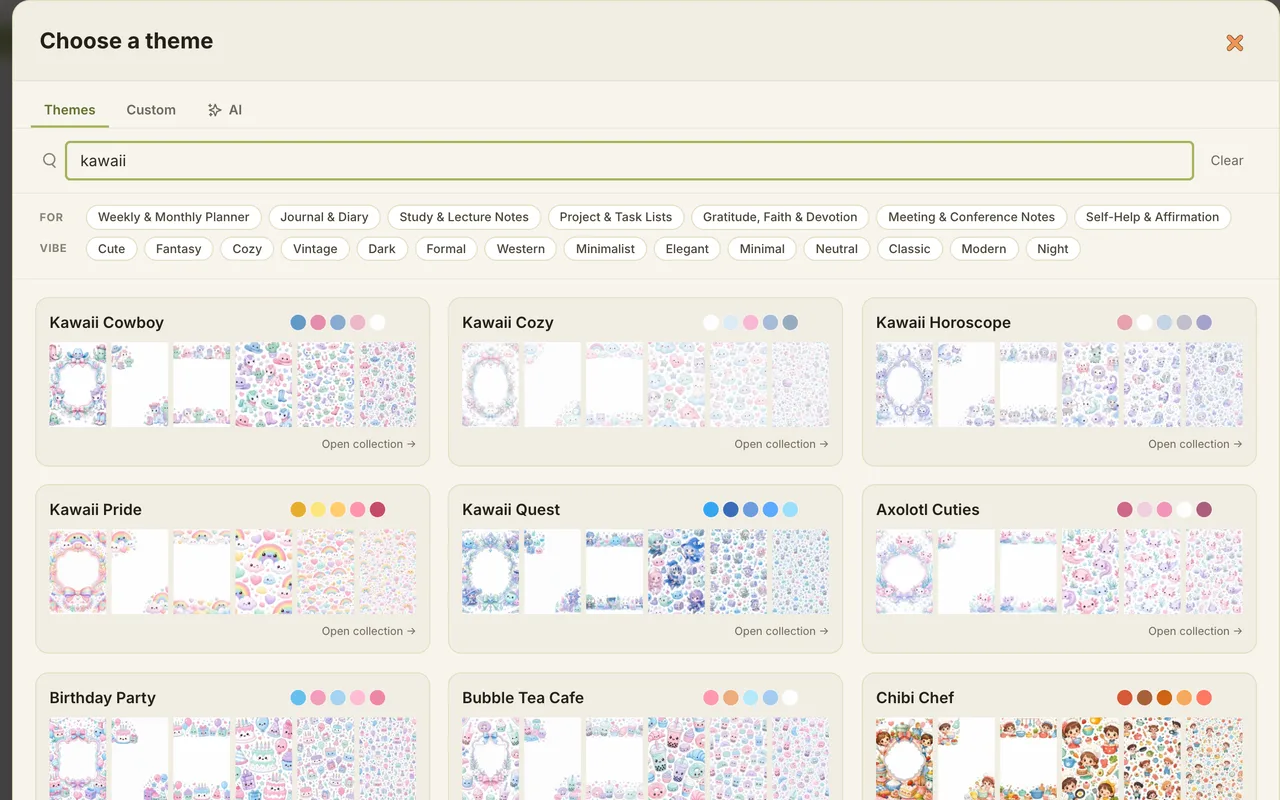
Task: Select the Cozy vibe chip
Action: 247,249
